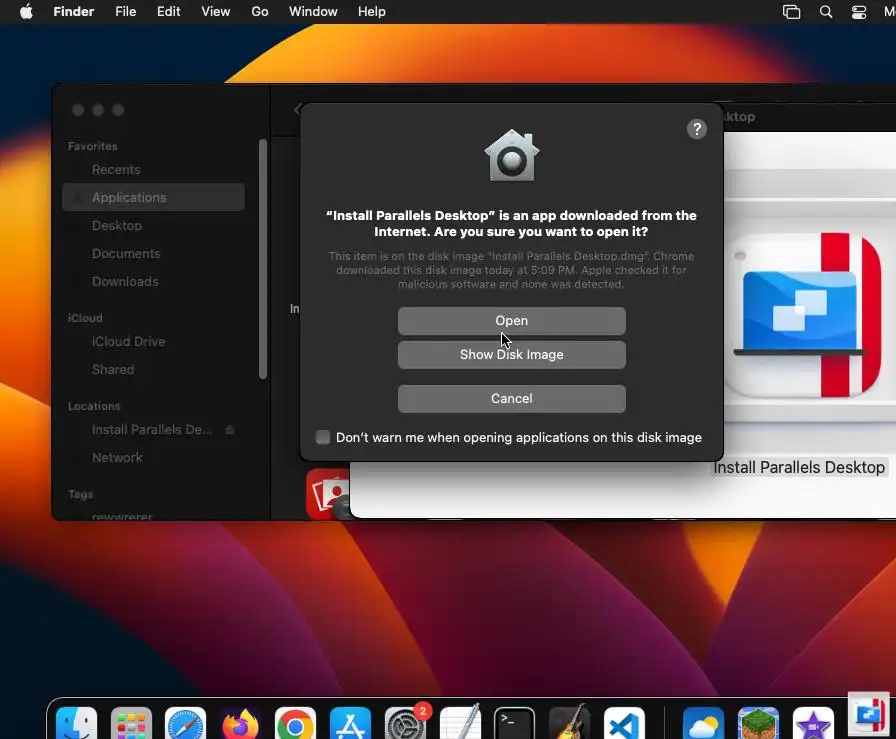Open System Settings from the Dock
The image size is (896, 739).
click(x=405, y=724)
